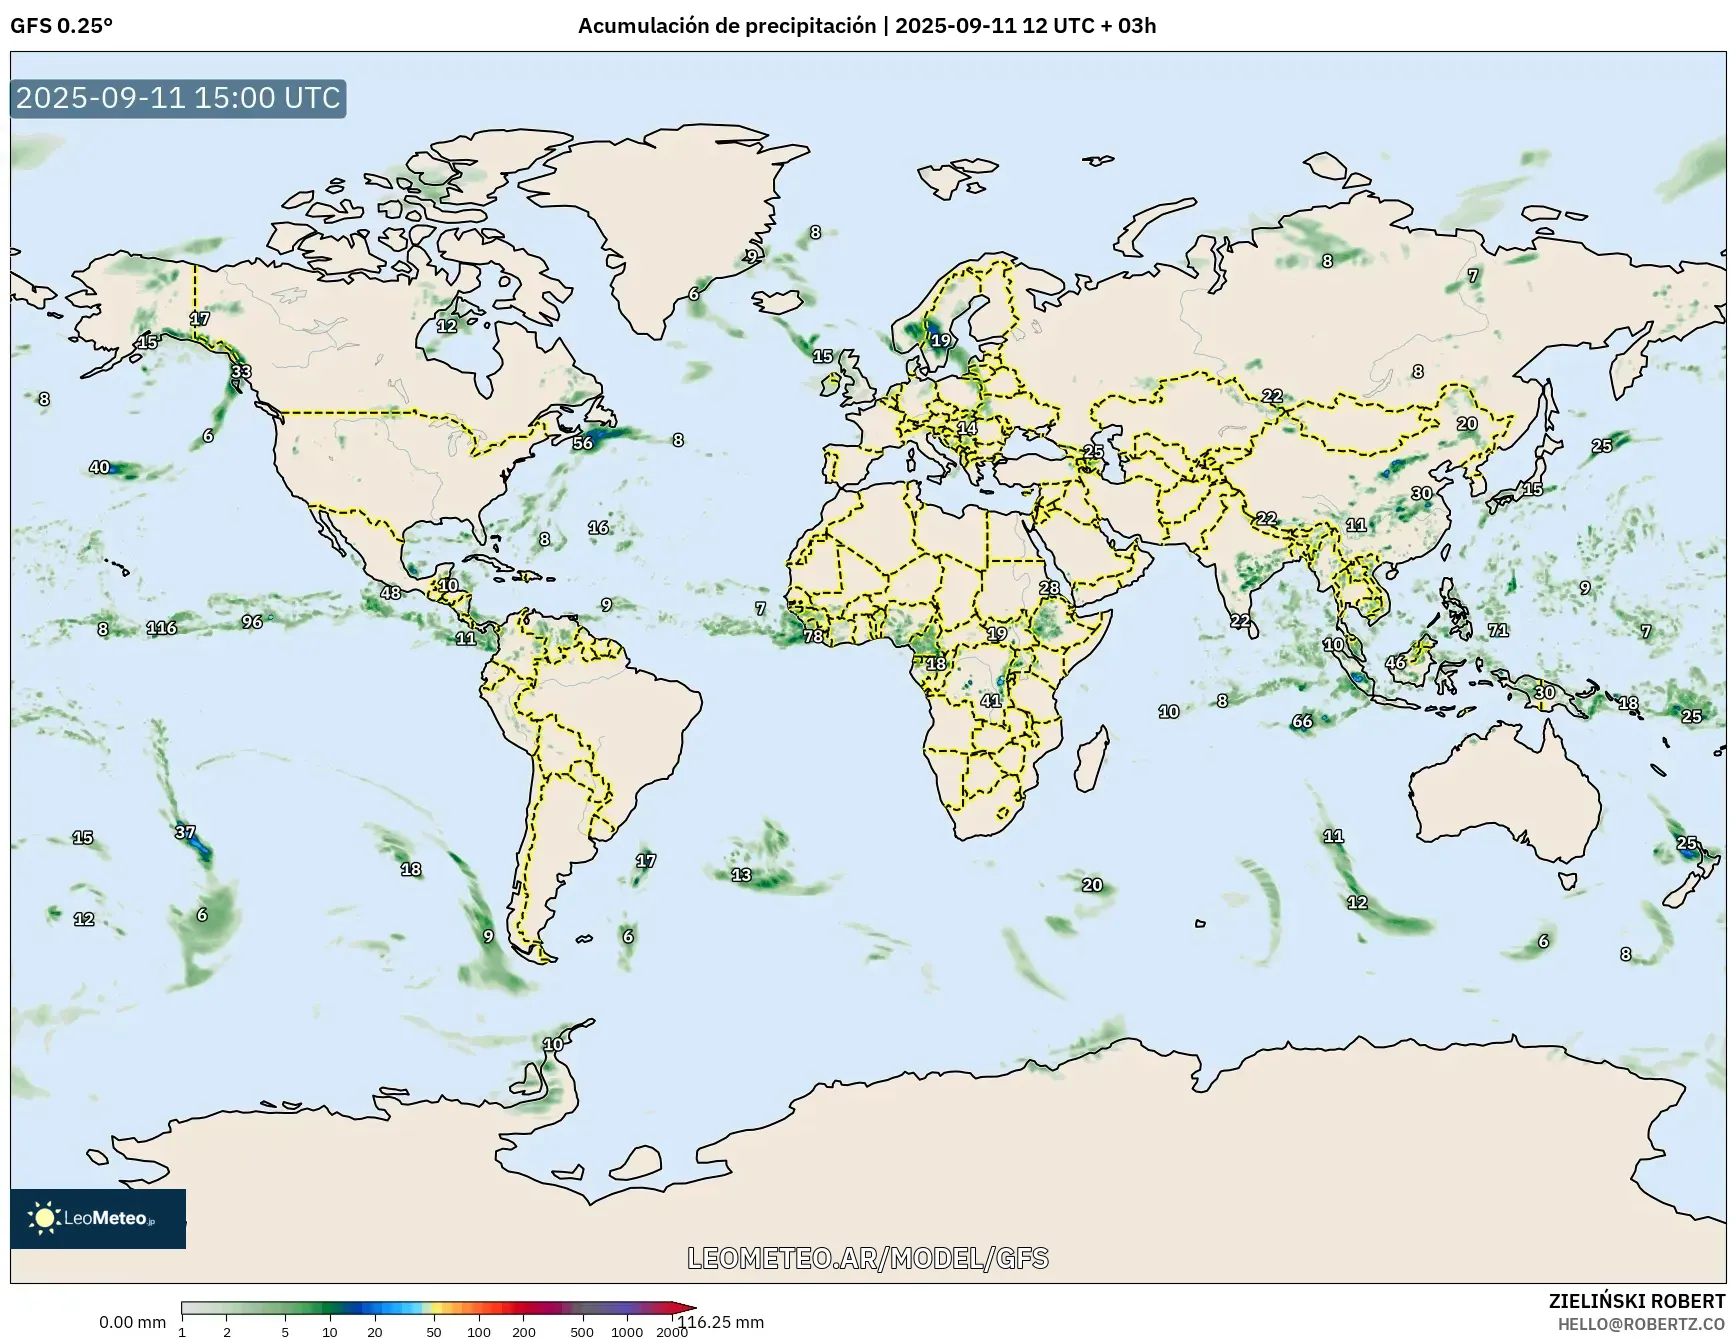Image resolution: width=1736 pixels, height=1339 pixels.
Task: Open the LEOMETEO.AR/MODEL/GFS link text
Action: point(868,1258)
